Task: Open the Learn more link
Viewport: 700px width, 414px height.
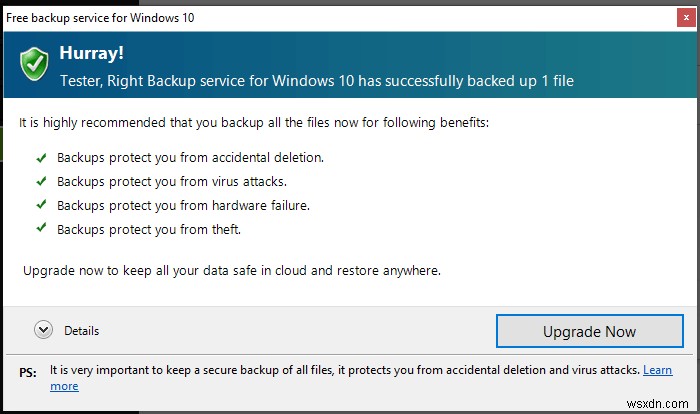Action: (656, 370)
